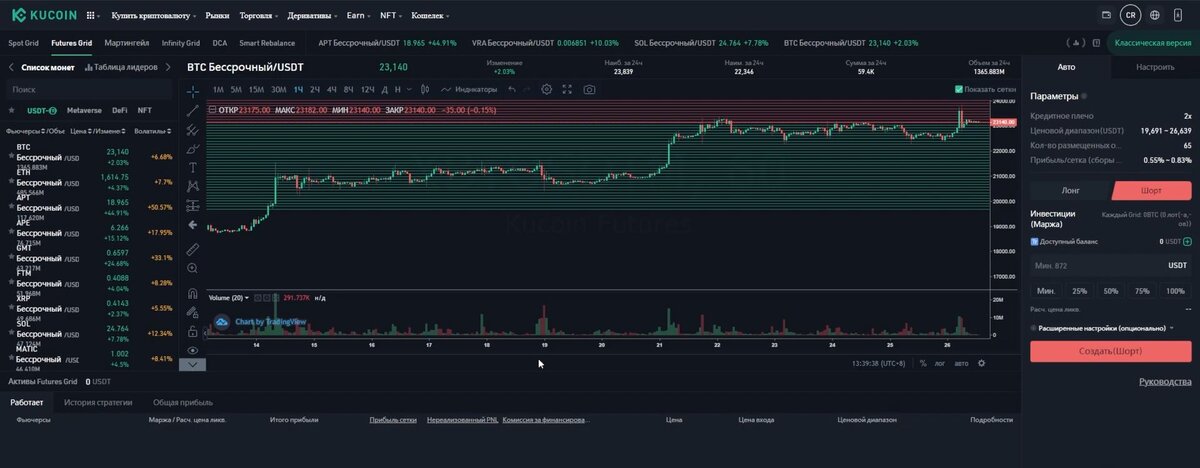
Task: Click the Кредитное плечо 2x value
Action: click(1187, 116)
